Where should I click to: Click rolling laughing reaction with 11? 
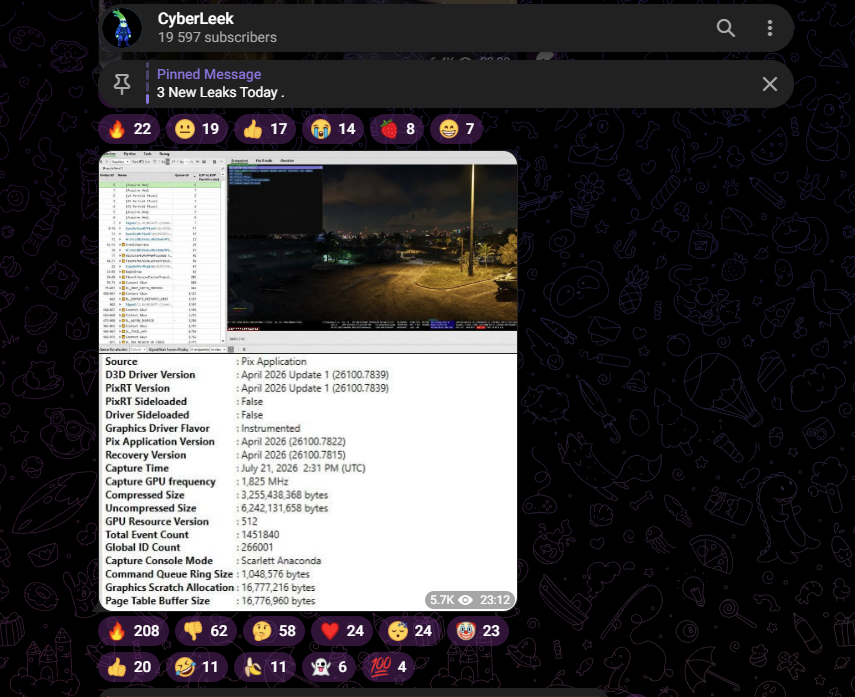(197, 667)
